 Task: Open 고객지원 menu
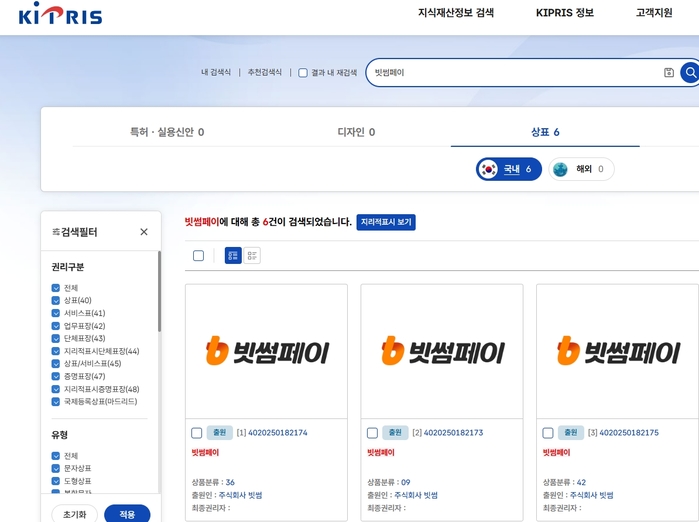pyautogui.click(x=654, y=12)
